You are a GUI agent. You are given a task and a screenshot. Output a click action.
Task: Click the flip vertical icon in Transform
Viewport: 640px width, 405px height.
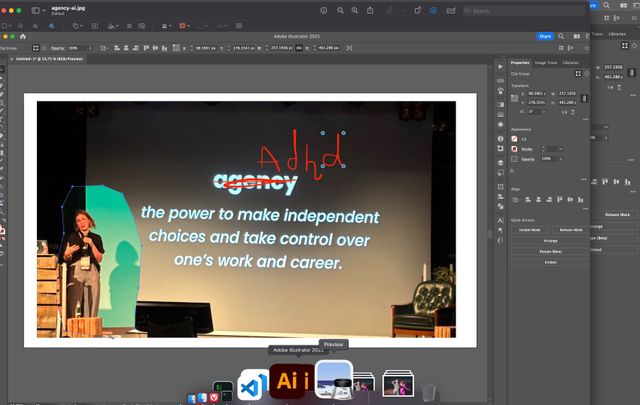(573, 112)
